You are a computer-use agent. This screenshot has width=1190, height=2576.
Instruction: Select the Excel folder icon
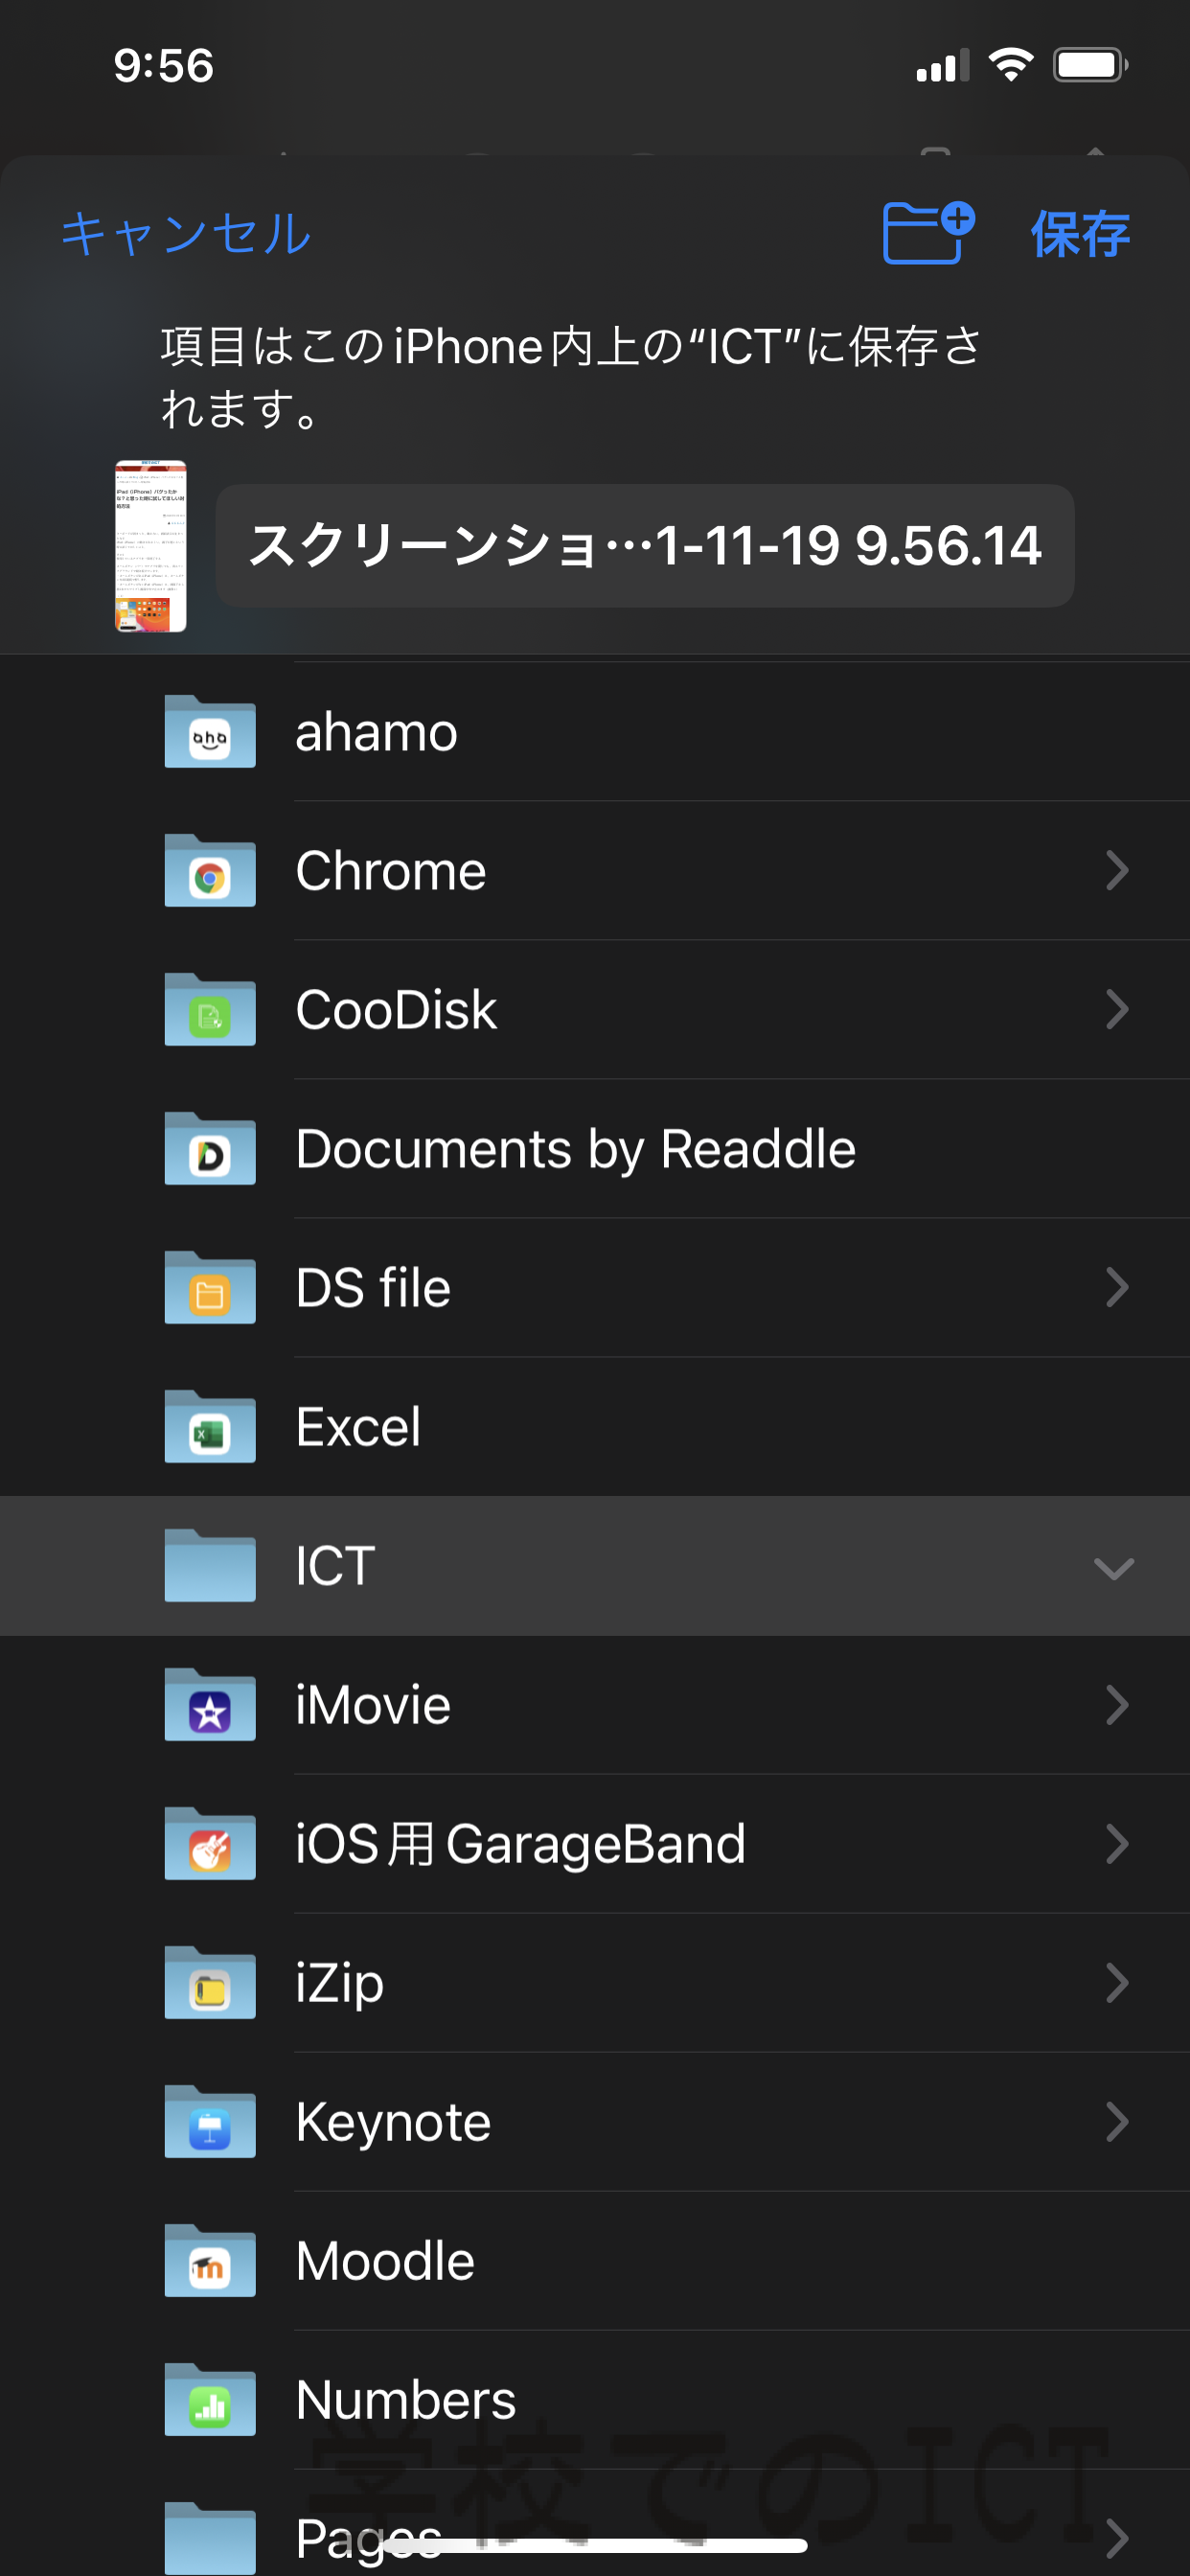[210, 1427]
